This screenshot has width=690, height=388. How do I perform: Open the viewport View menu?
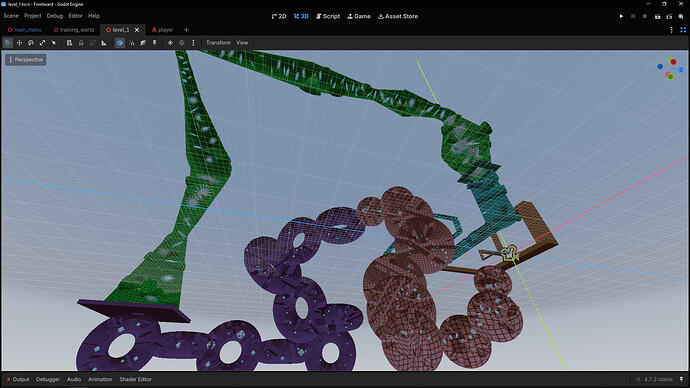click(x=242, y=43)
